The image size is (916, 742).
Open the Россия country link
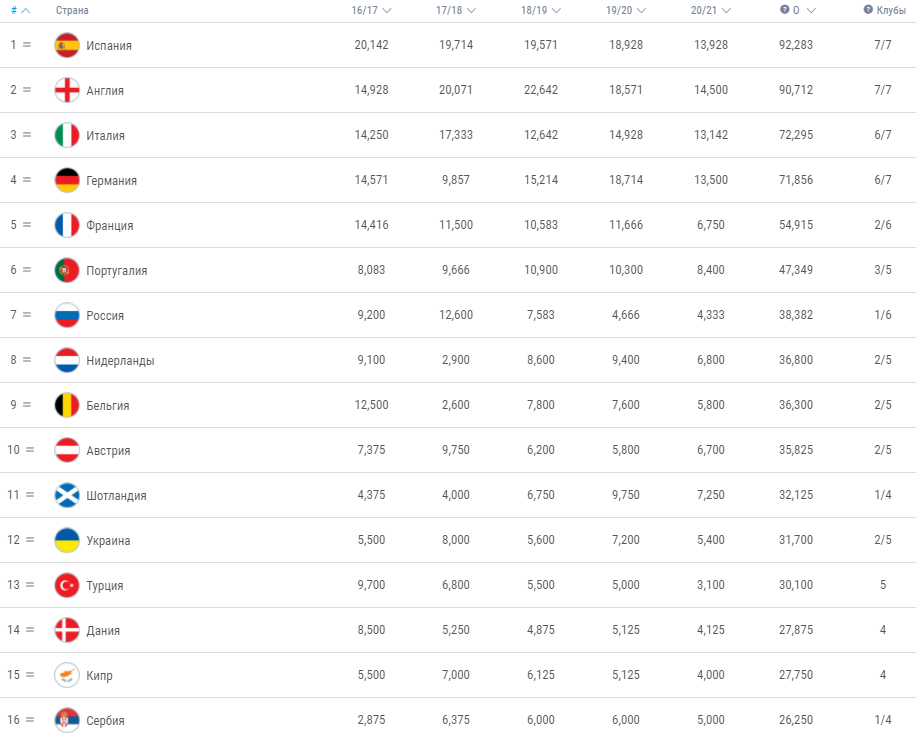105,316
